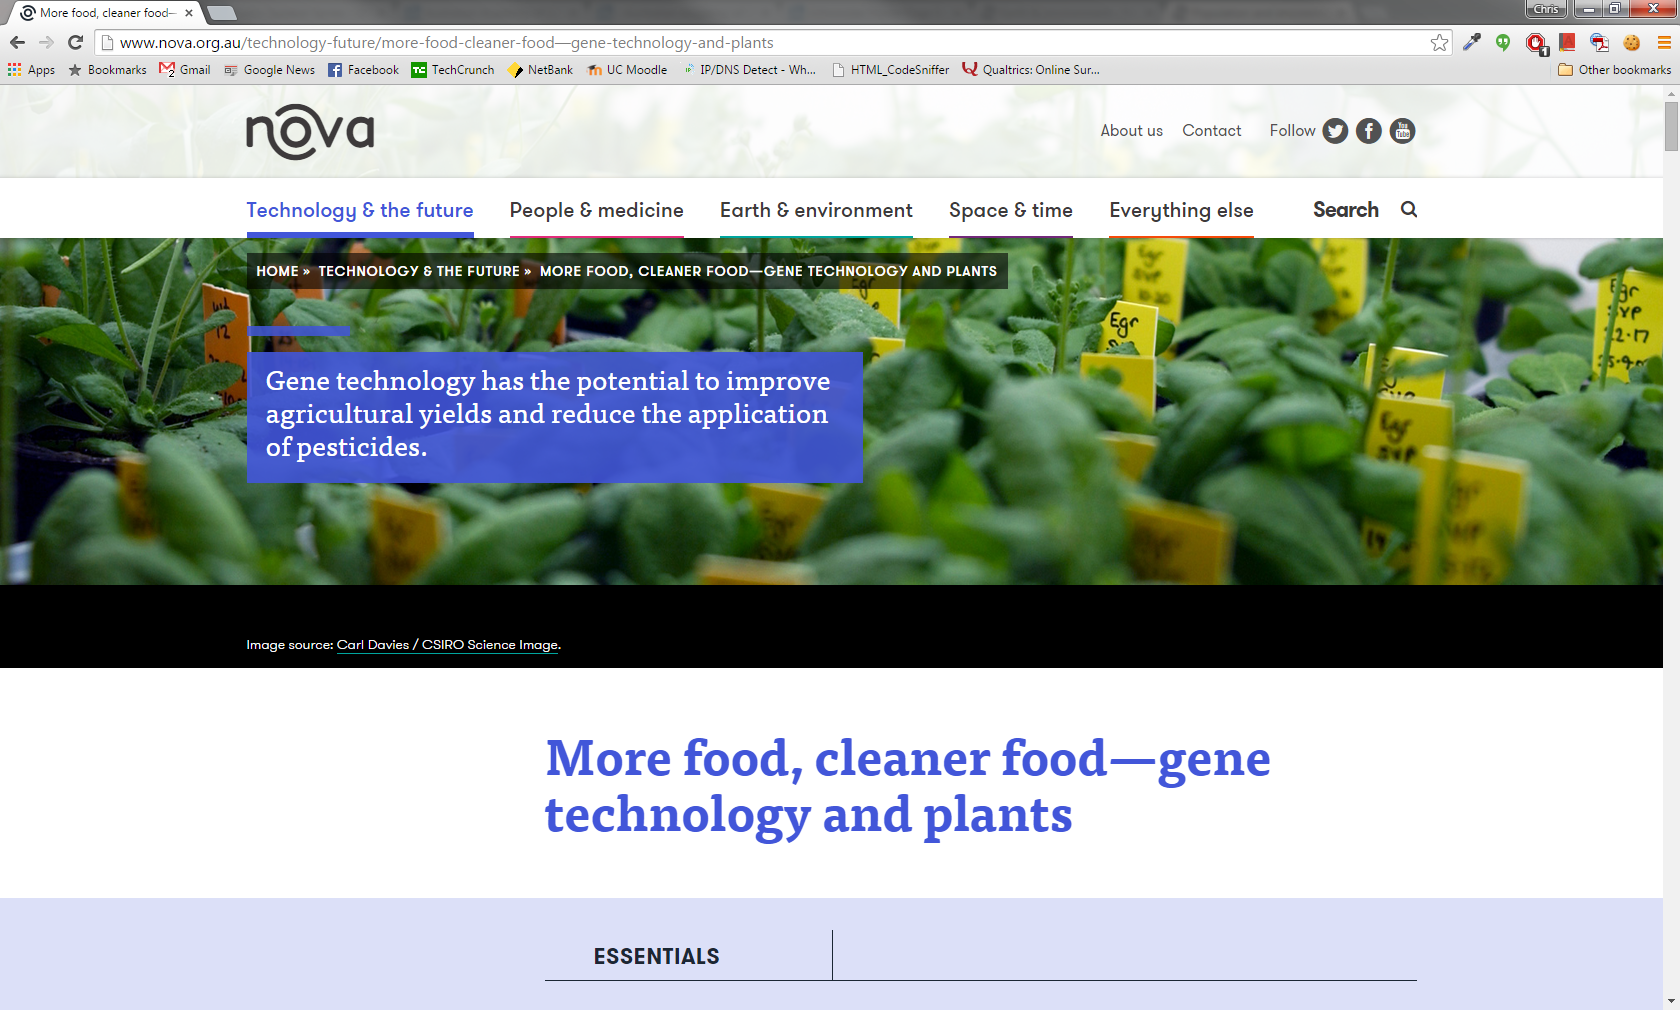Reload the page with refresh icon
1680x1010 pixels.
tap(75, 42)
